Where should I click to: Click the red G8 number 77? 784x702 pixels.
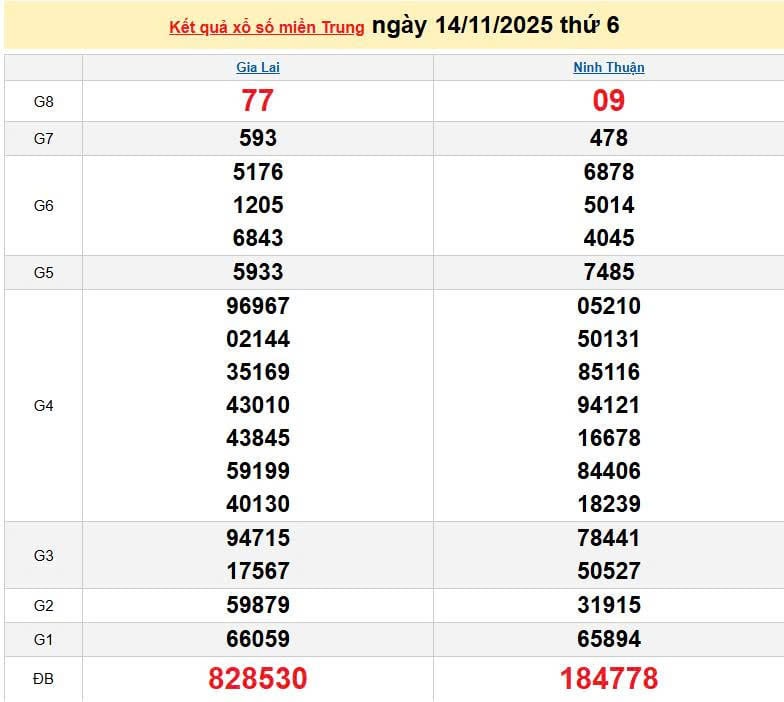[257, 101]
